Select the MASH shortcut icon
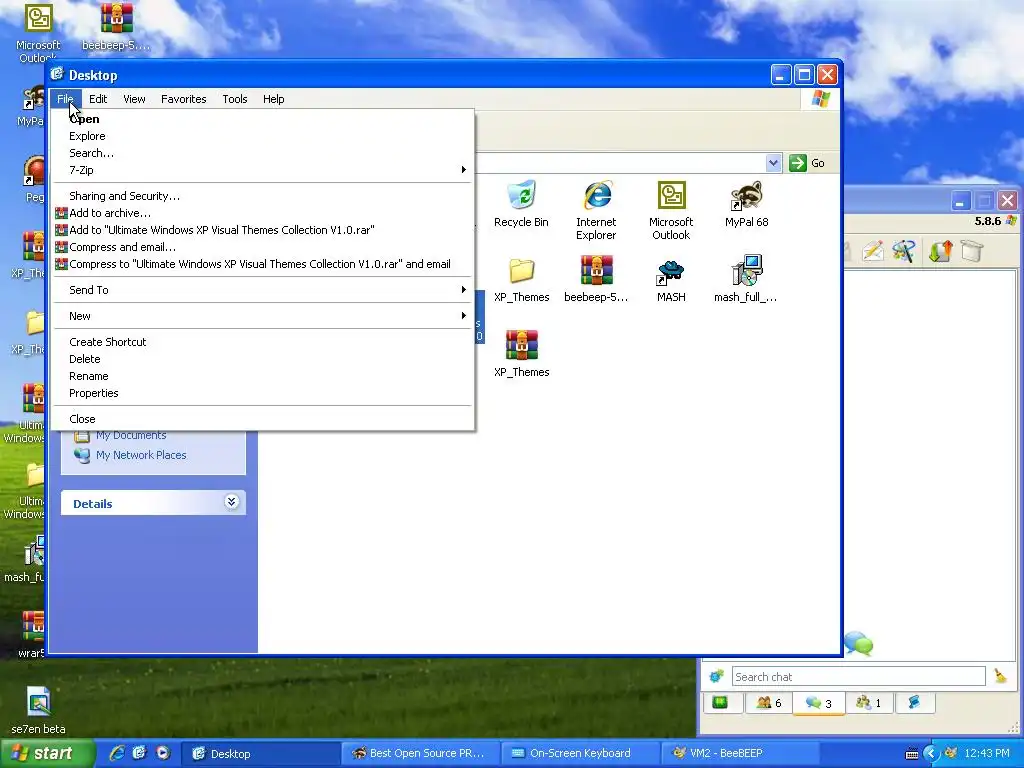This screenshot has width=1024, height=768. click(x=671, y=272)
